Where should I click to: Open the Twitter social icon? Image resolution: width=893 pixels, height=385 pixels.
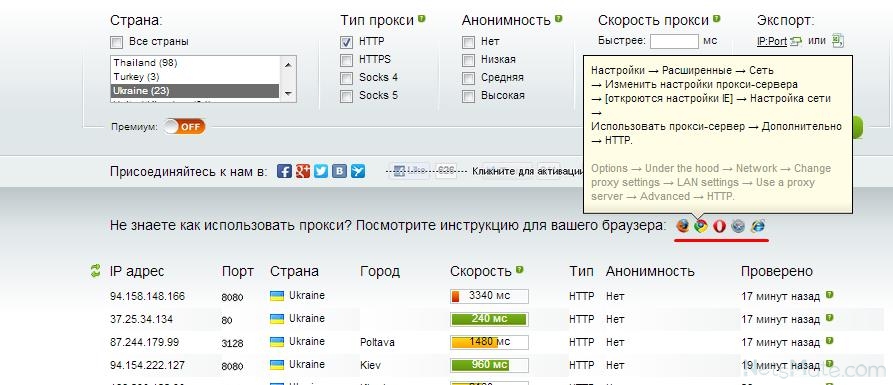click(x=321, y=171)
